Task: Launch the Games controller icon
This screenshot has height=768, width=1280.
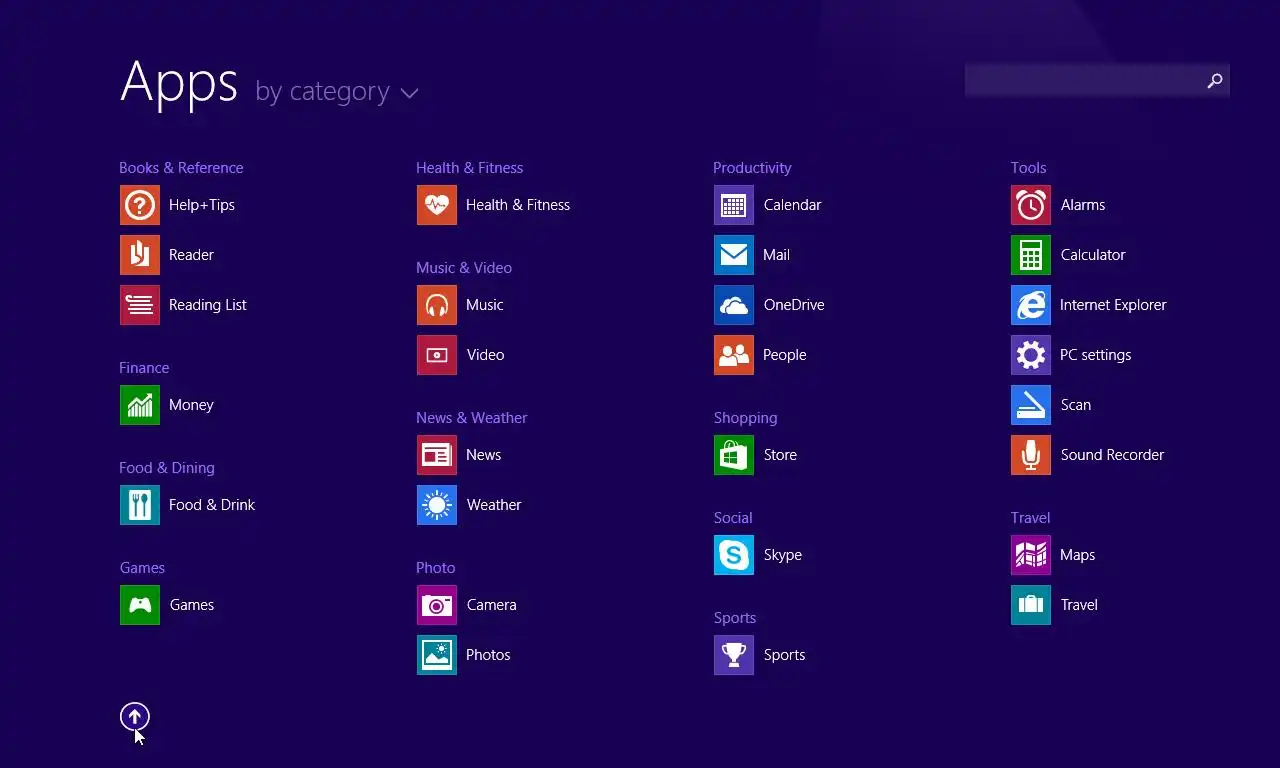Action: click(140, 605)
